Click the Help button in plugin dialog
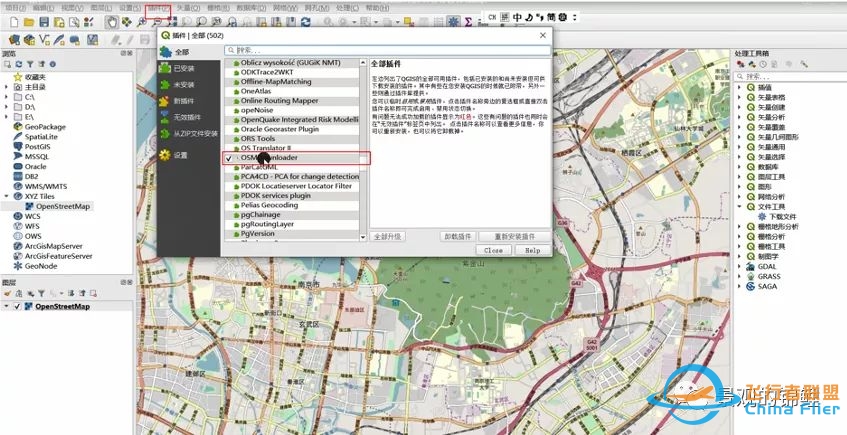The image size is (847, 435). tap(533, 251)
